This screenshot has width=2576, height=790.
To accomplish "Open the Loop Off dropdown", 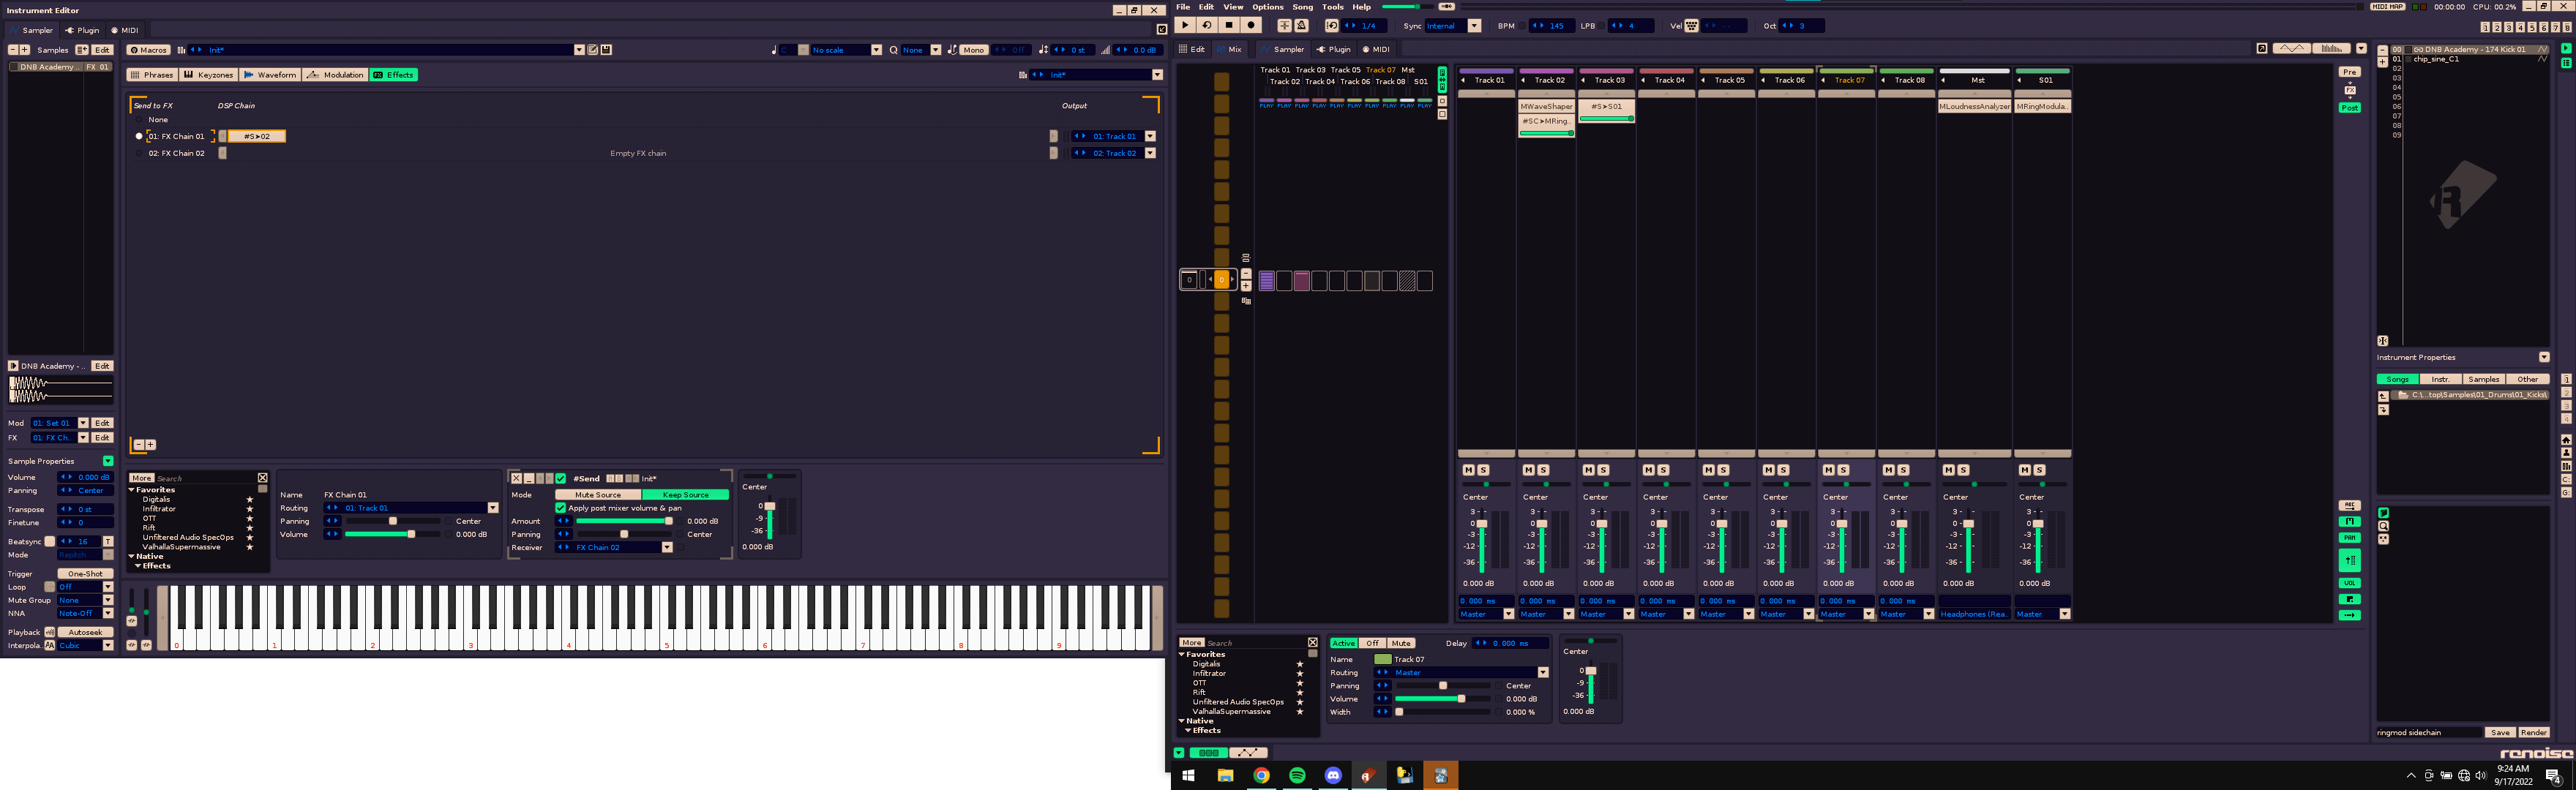I will 108,588.
